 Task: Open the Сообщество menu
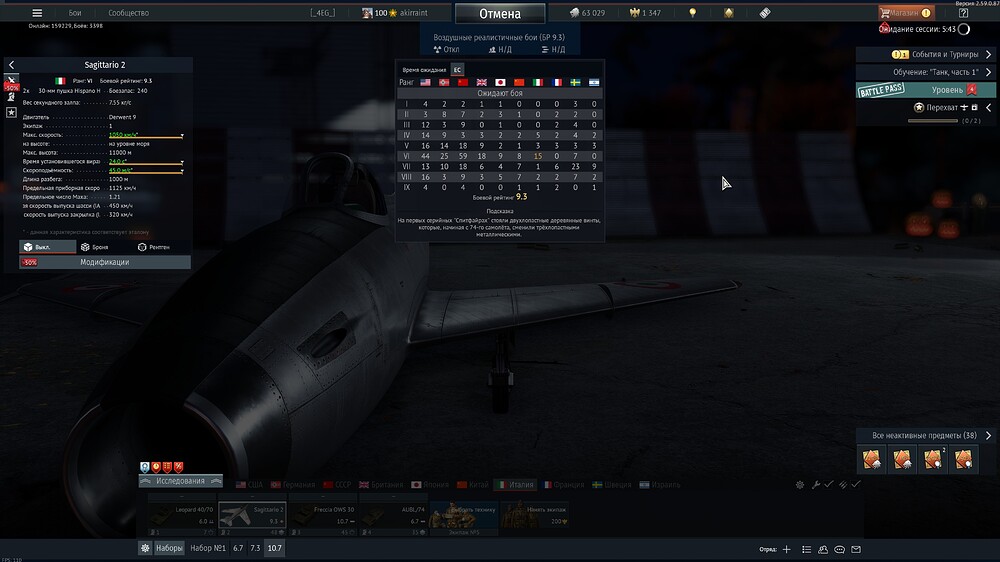[128, 13]
